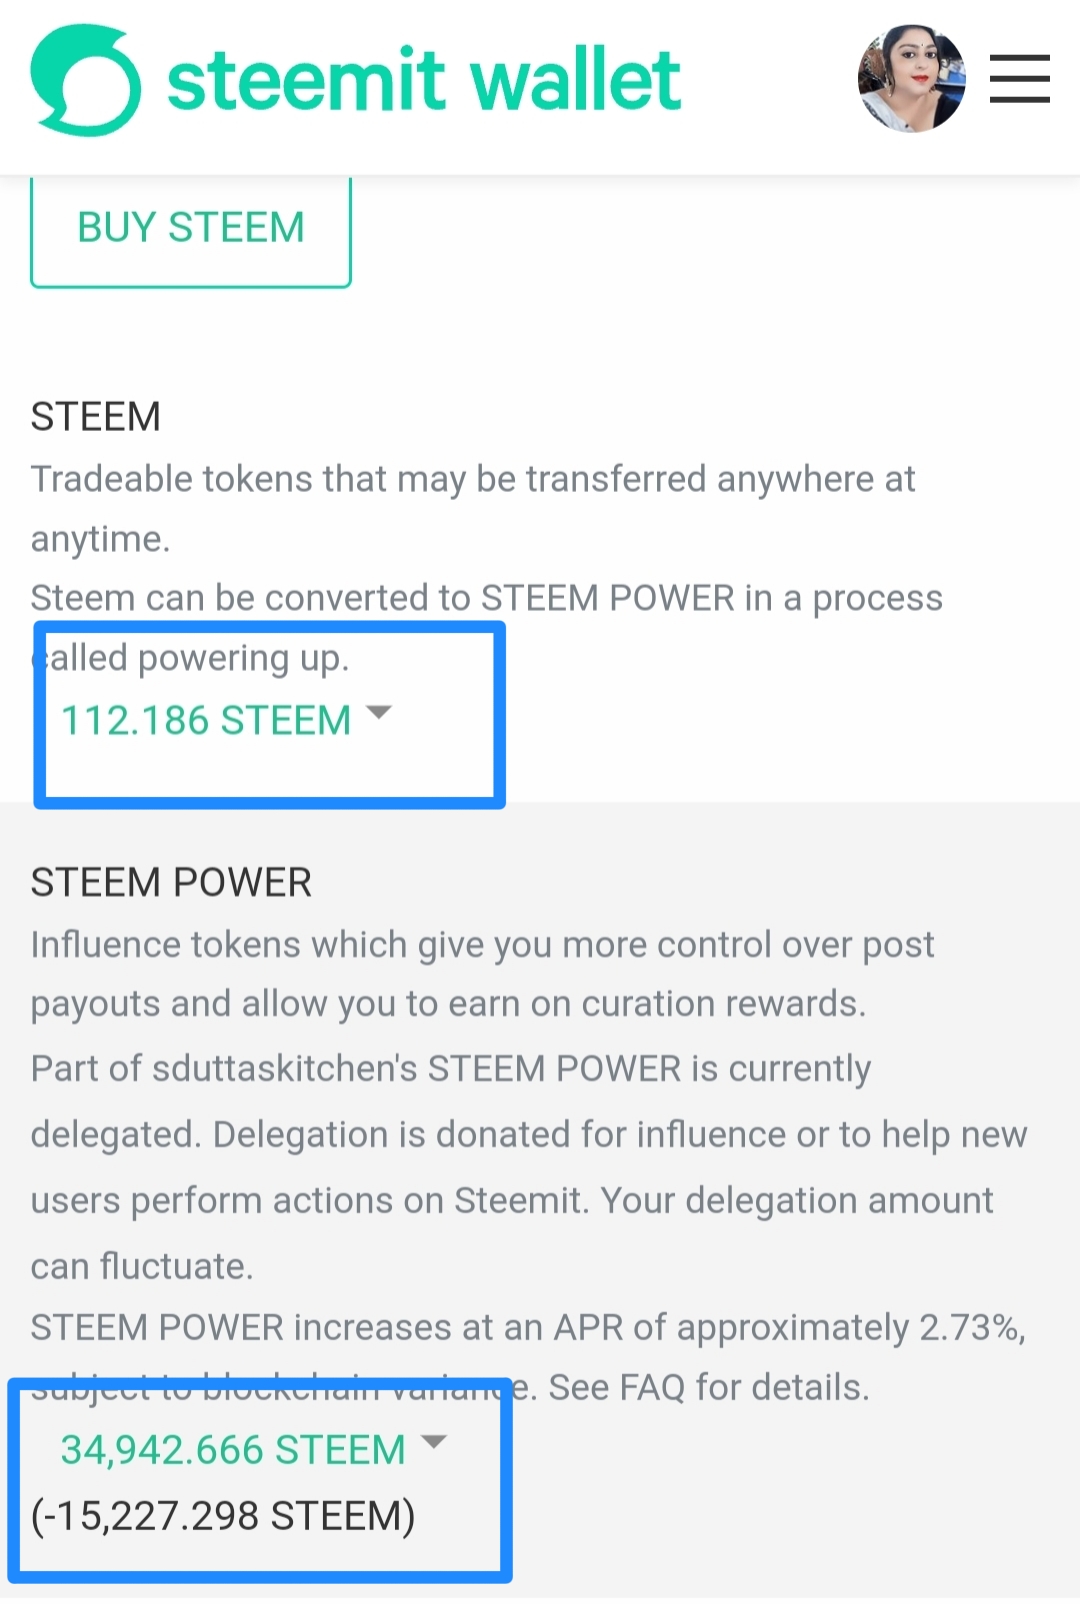Click the Steemit speech-bubble logo icon
Image resolution: width=1080 pixels, height=1604 pixels.
[x=86, y=80]
